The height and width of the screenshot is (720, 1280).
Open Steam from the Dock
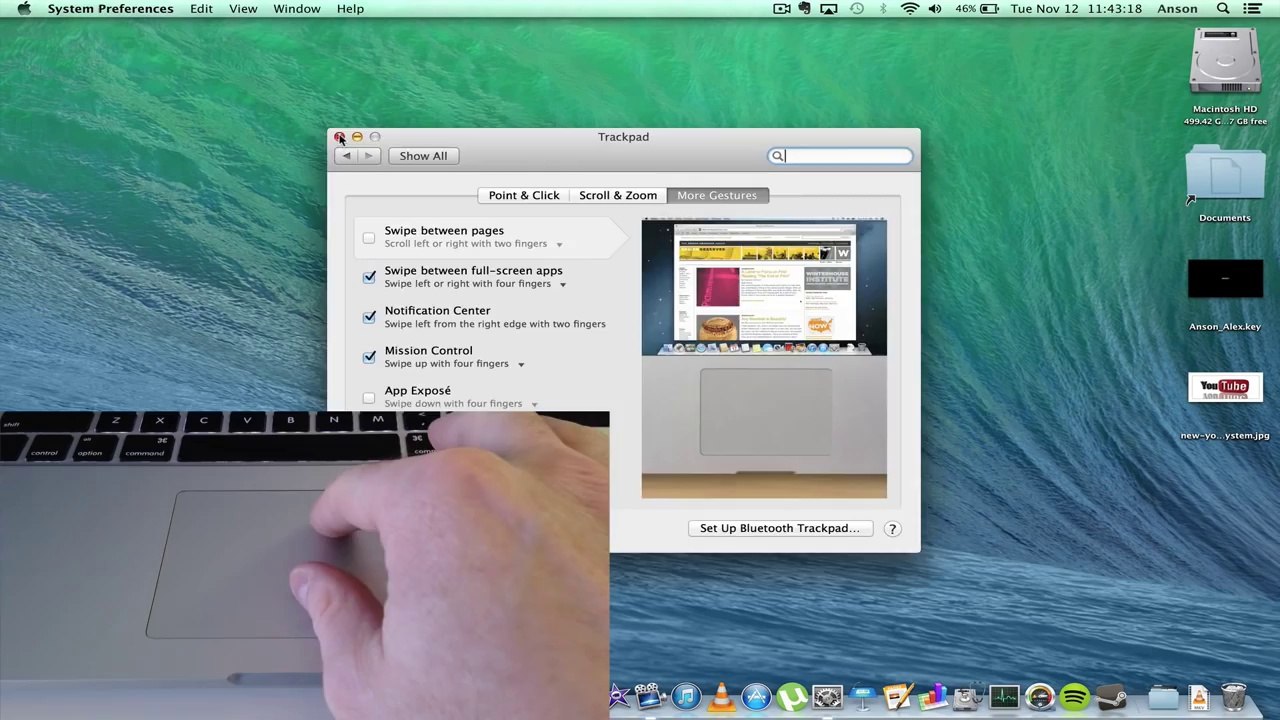tap(1111, 696)
